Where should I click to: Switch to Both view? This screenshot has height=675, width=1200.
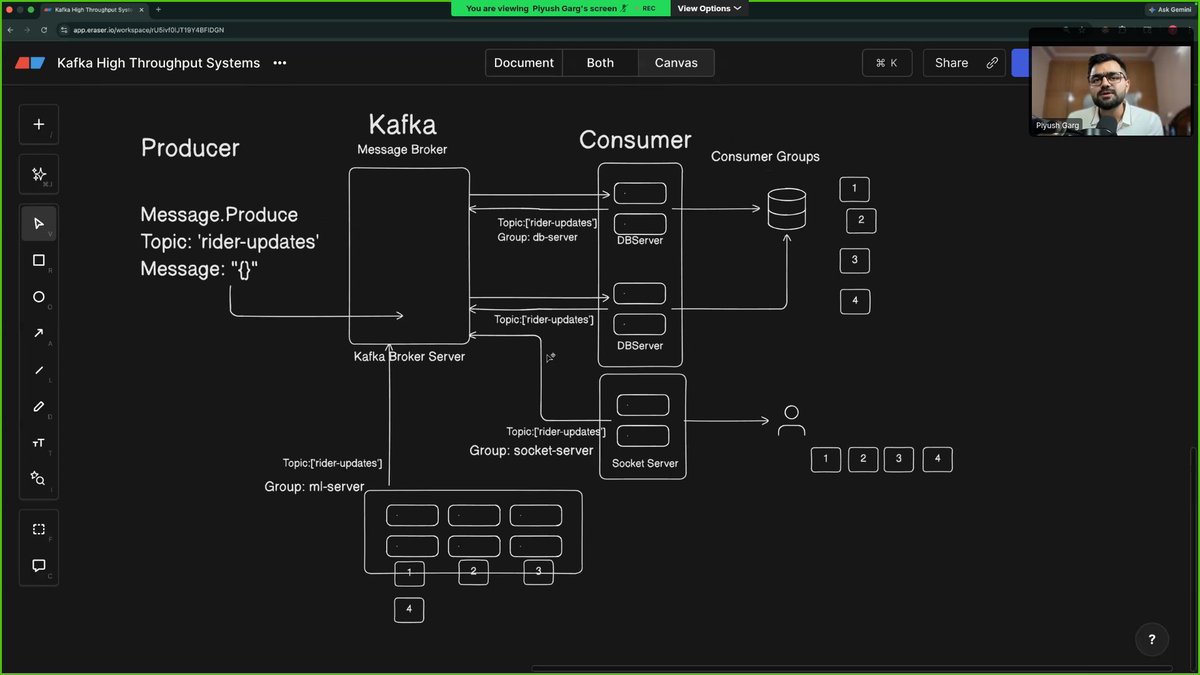[600, 63]
